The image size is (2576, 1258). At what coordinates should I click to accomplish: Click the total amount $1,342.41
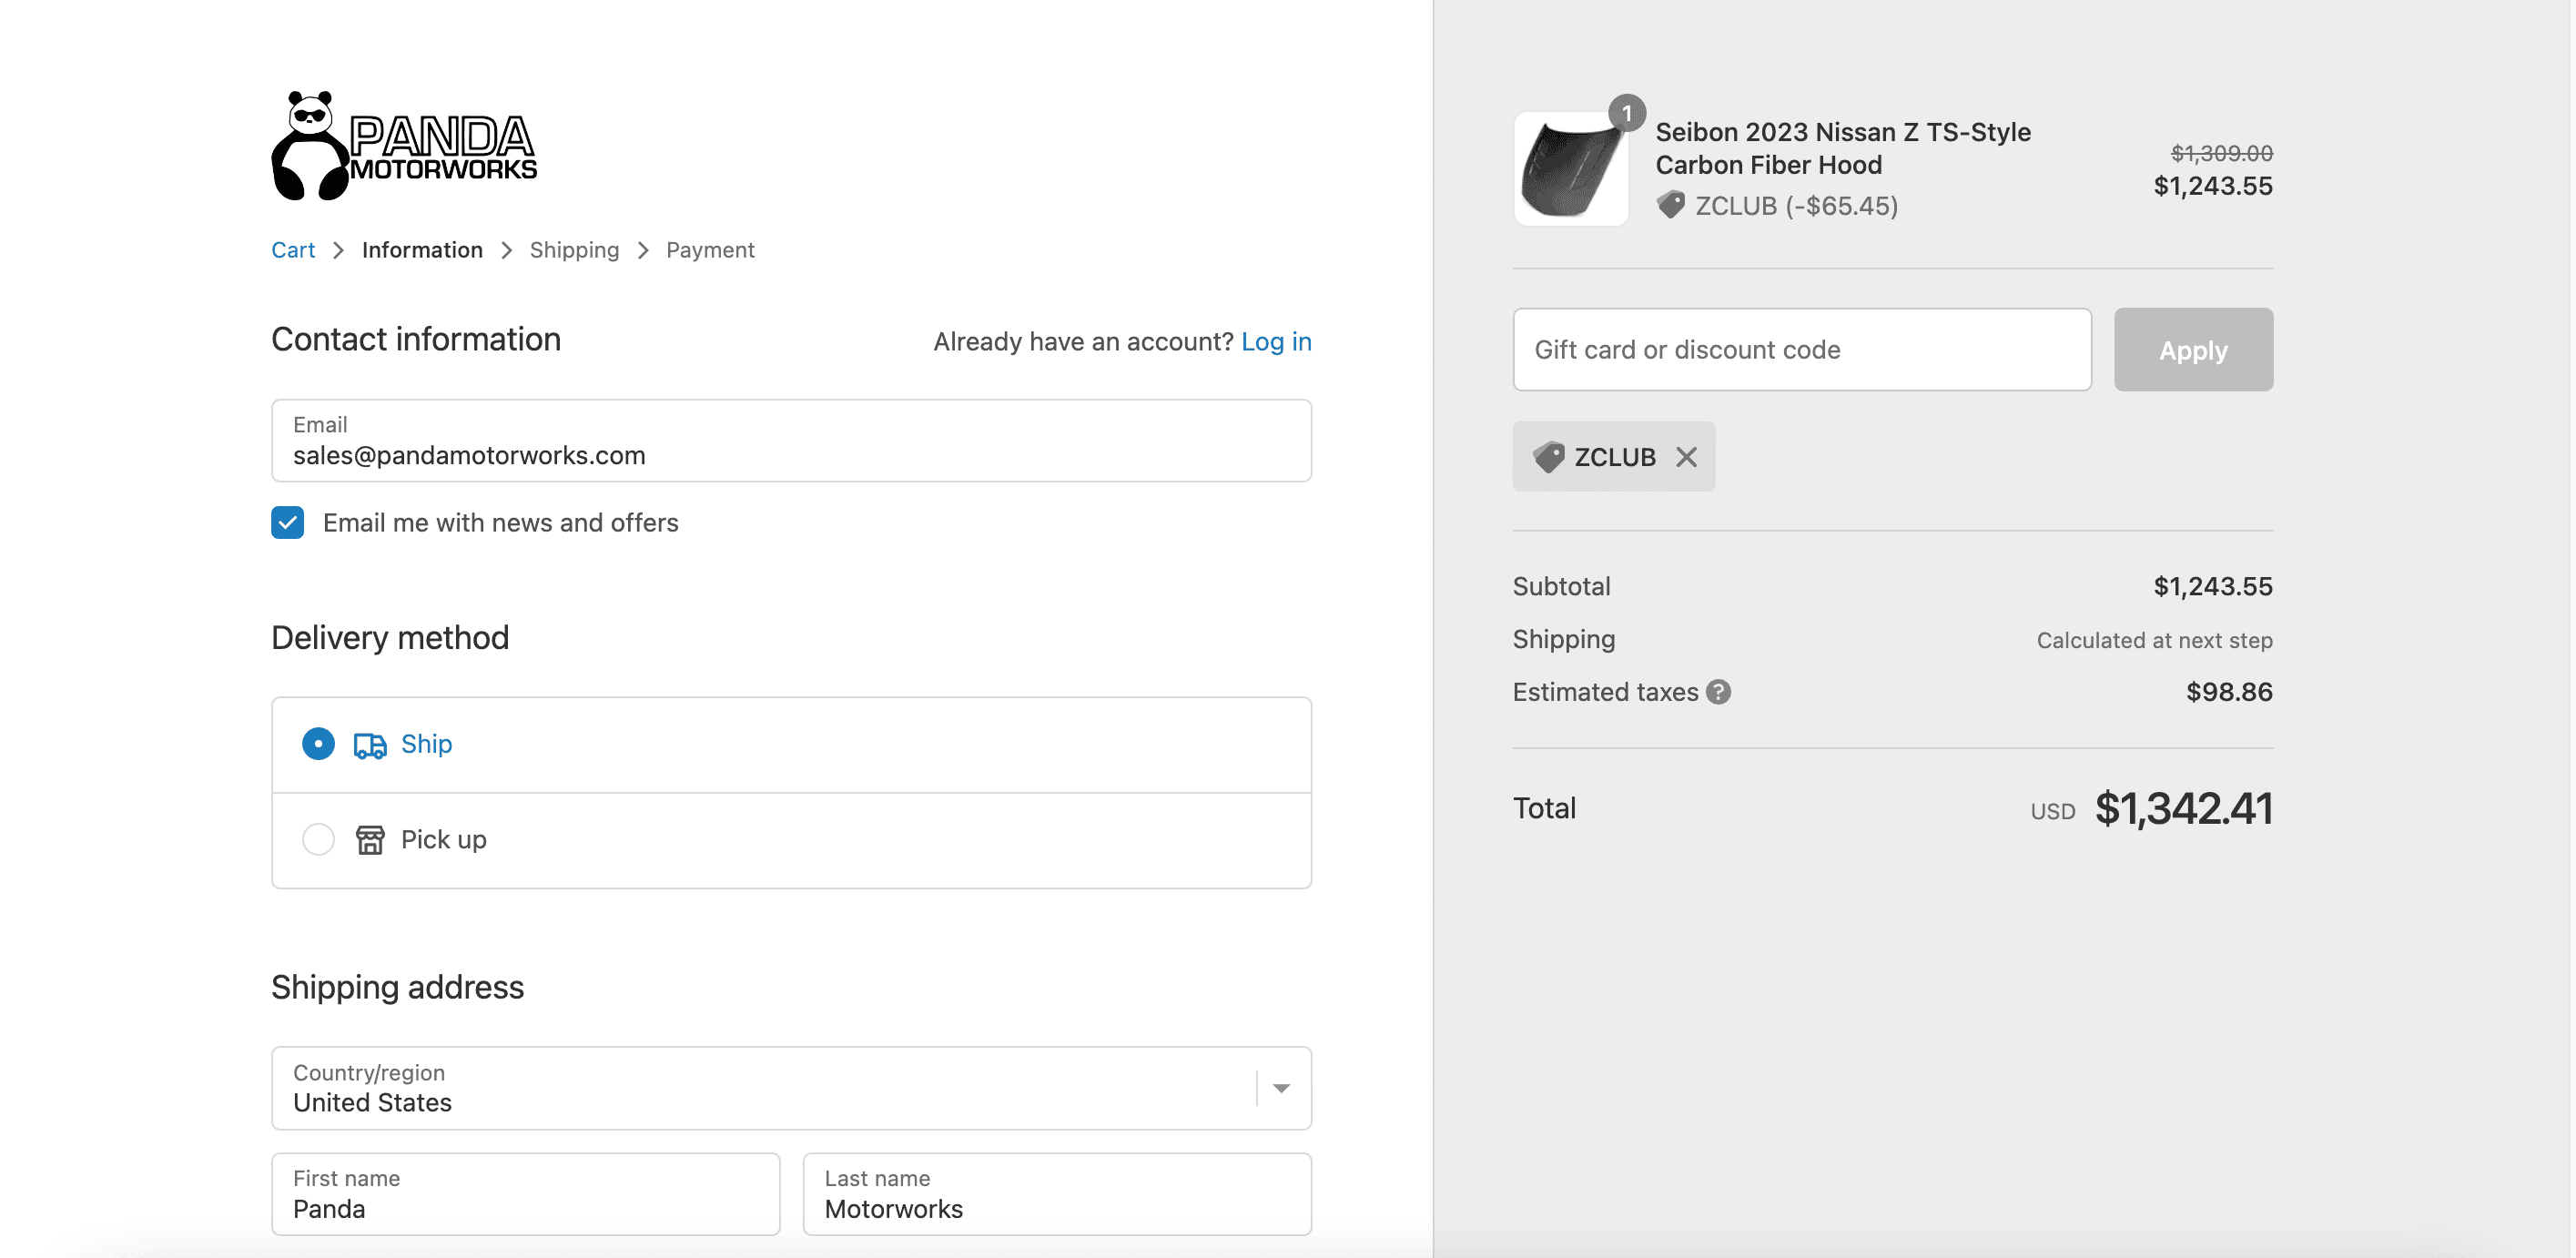click(2184, 808)
